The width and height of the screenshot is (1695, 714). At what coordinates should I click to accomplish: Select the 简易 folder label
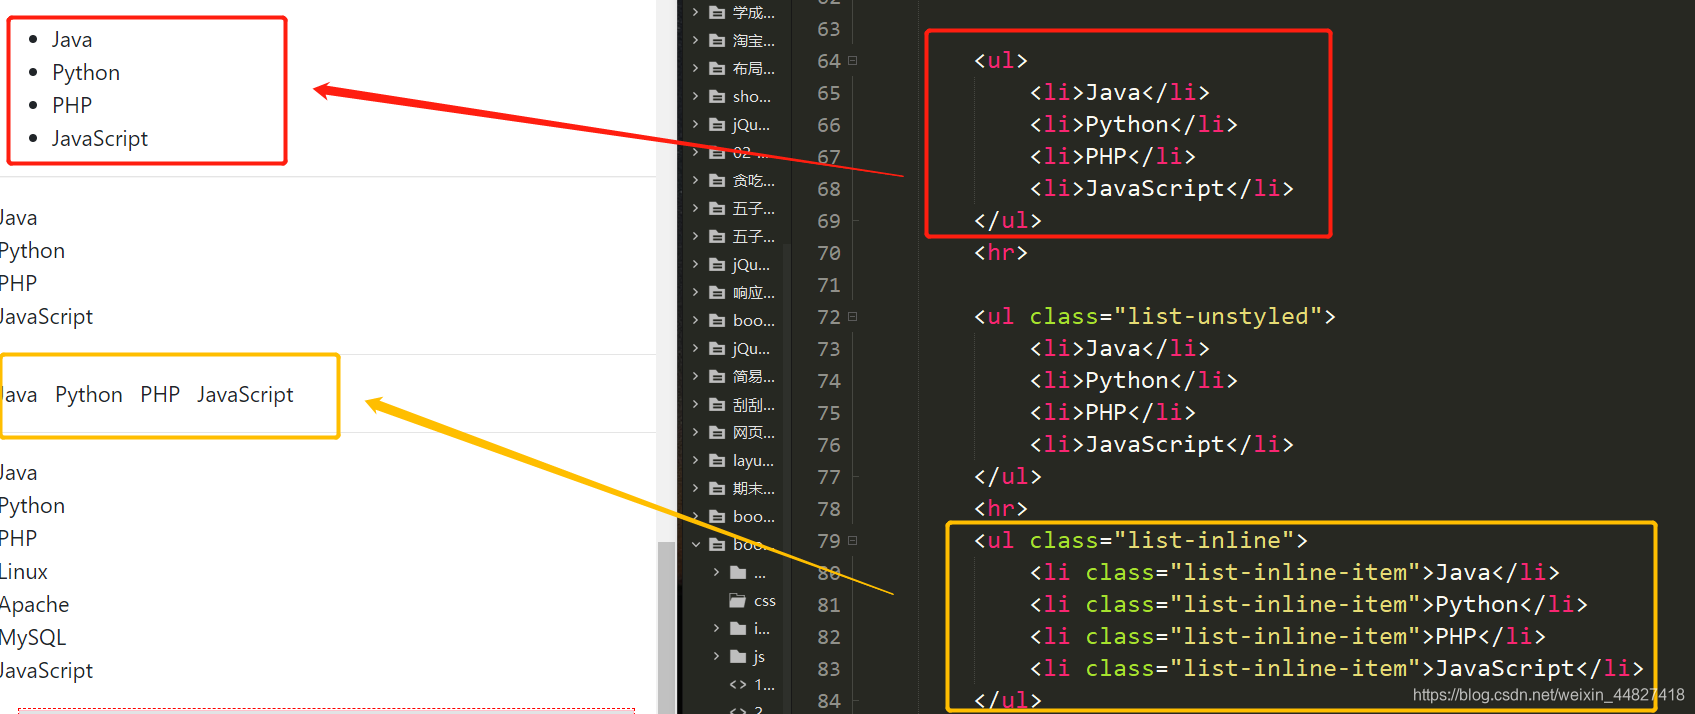coord(754,377)
